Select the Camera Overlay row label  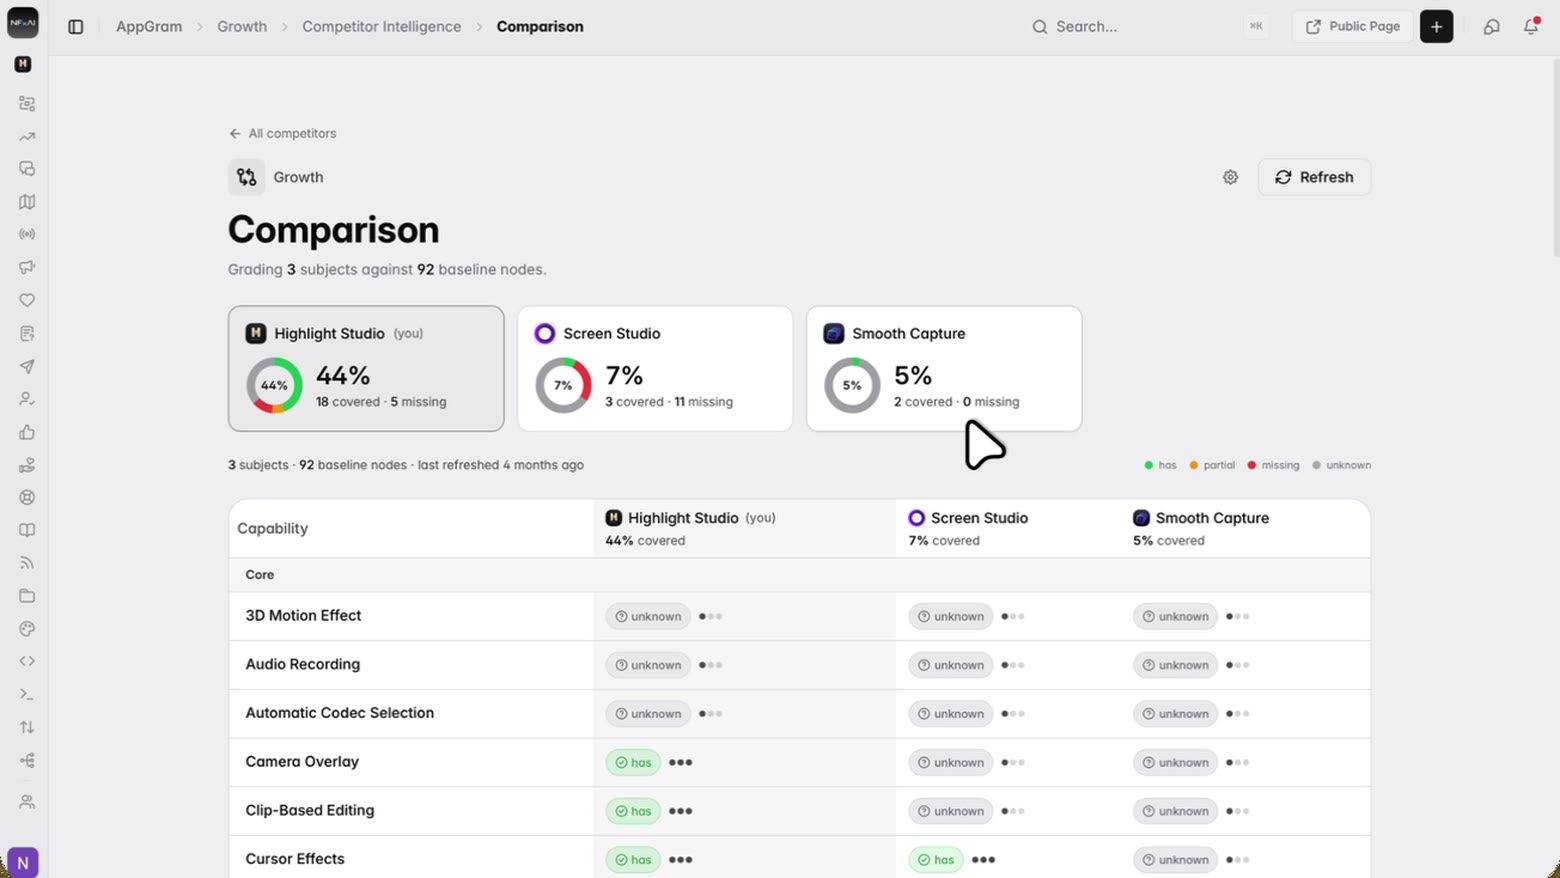(x=302, y=762)
